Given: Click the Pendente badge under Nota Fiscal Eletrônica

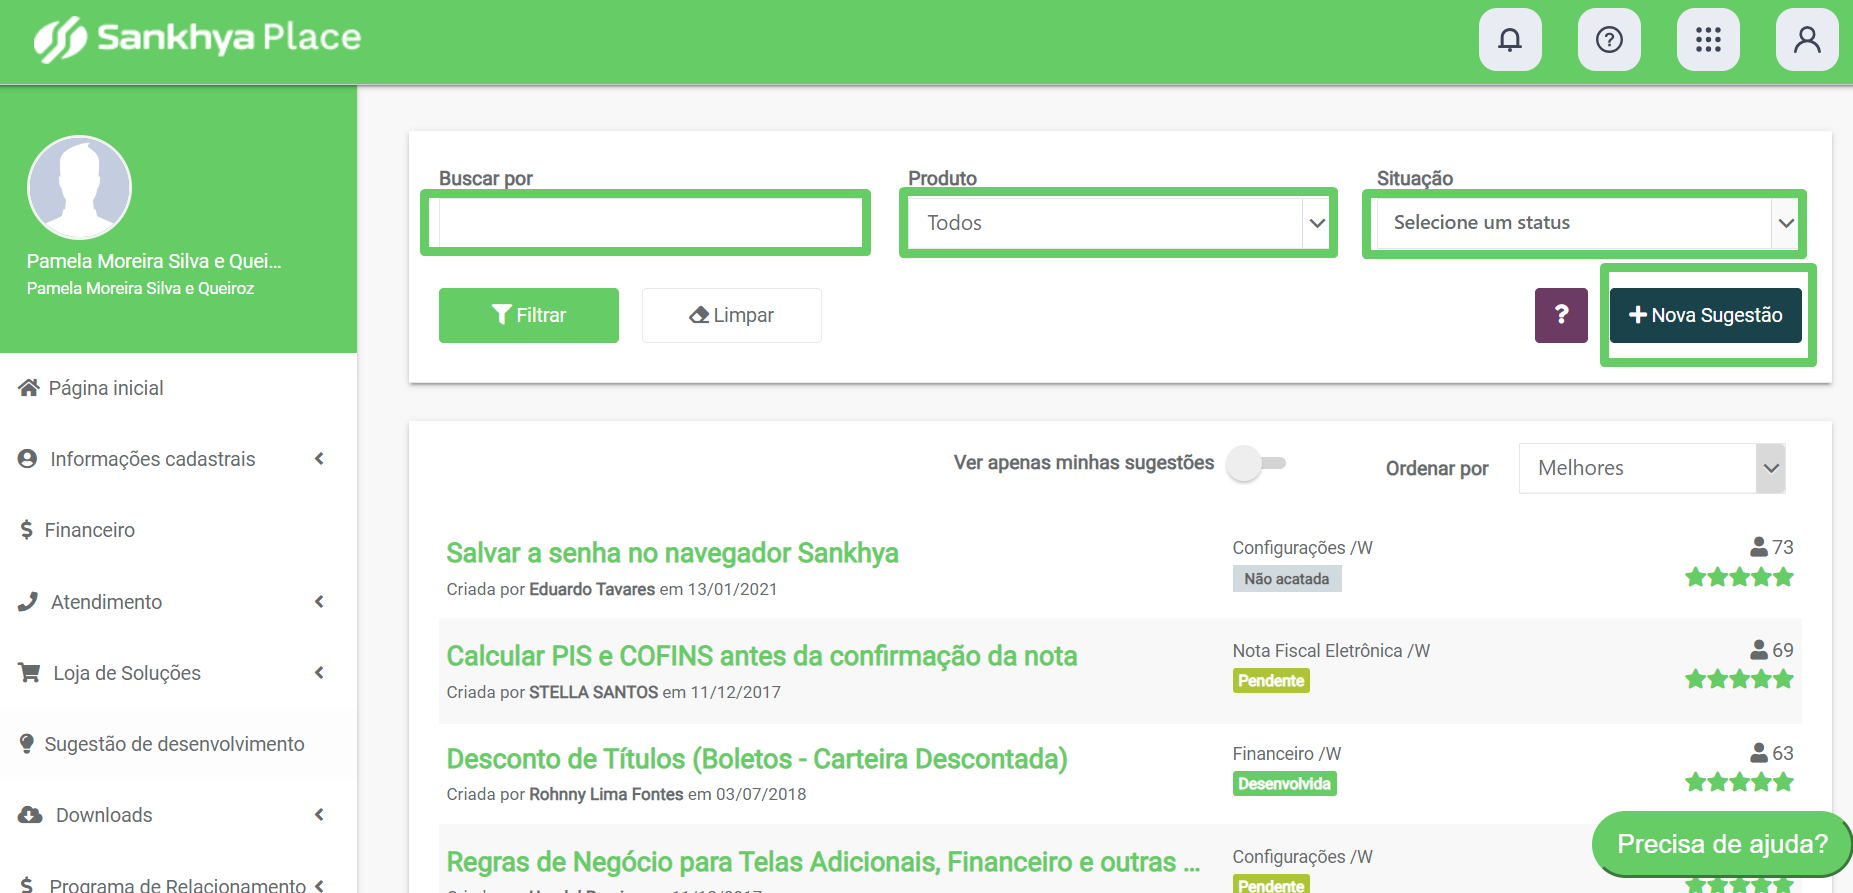Looking at the screenshot, I should tap(1271, 681).
